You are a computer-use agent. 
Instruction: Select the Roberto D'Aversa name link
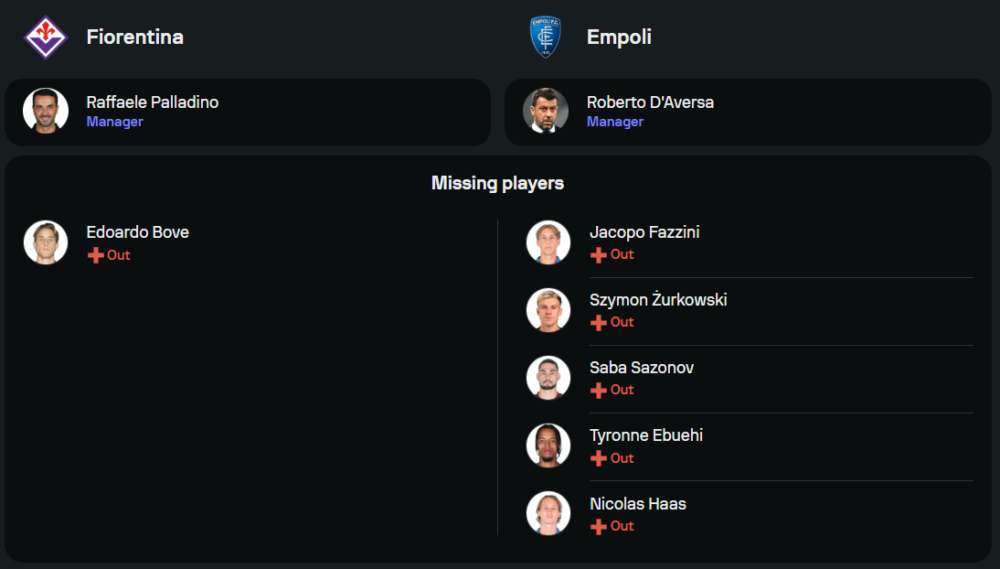click(x=650, y=102)
